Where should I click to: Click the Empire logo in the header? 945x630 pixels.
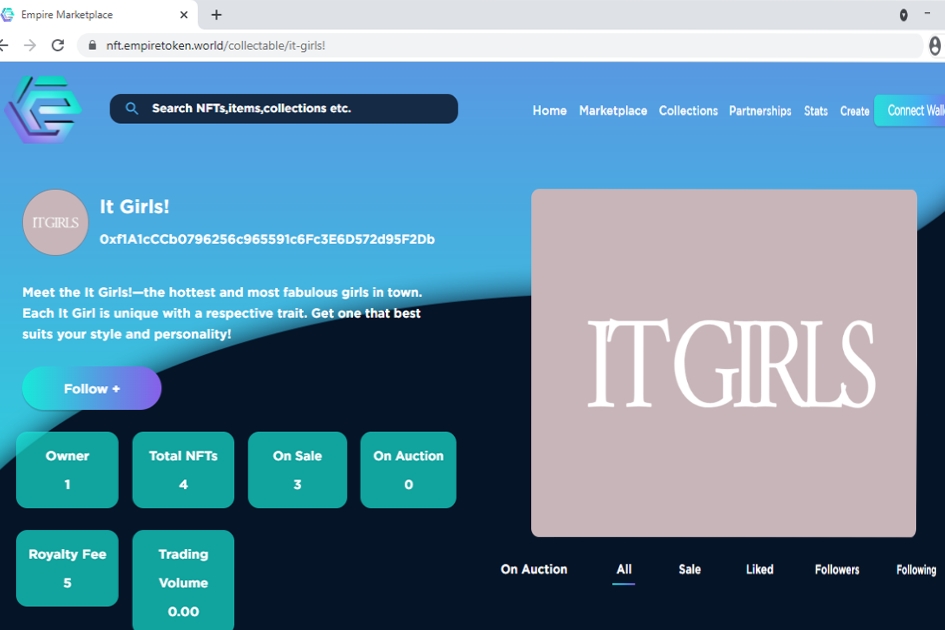tap(43, 109)
